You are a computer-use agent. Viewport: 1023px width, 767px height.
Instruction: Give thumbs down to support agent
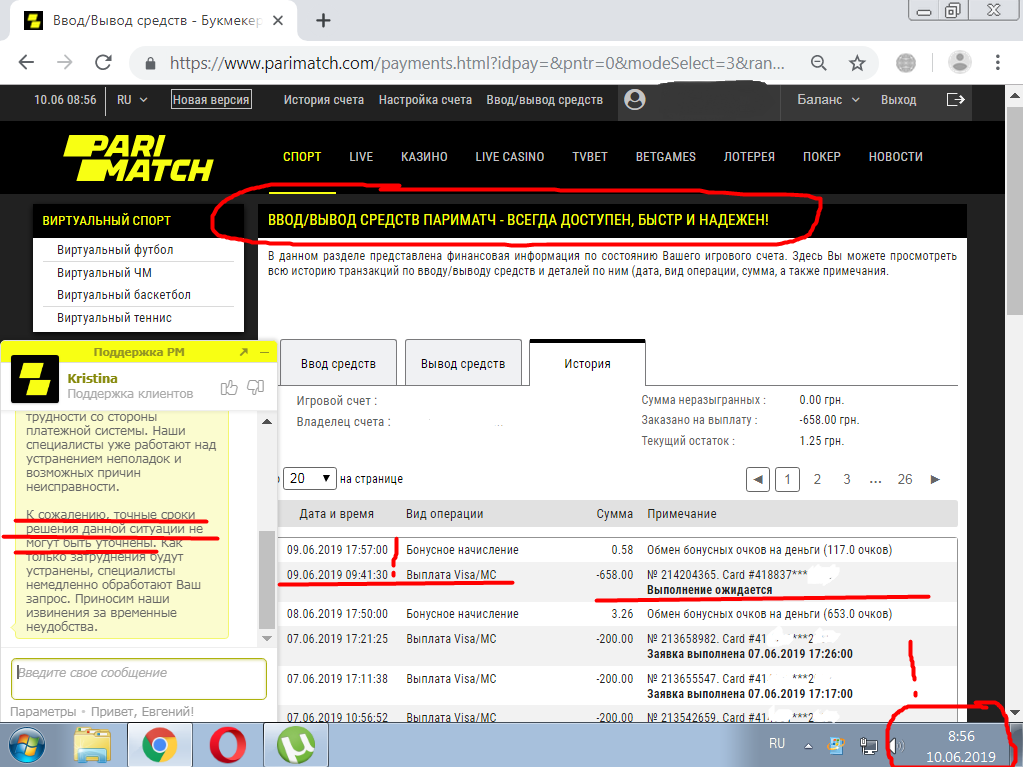coord(255,387)
